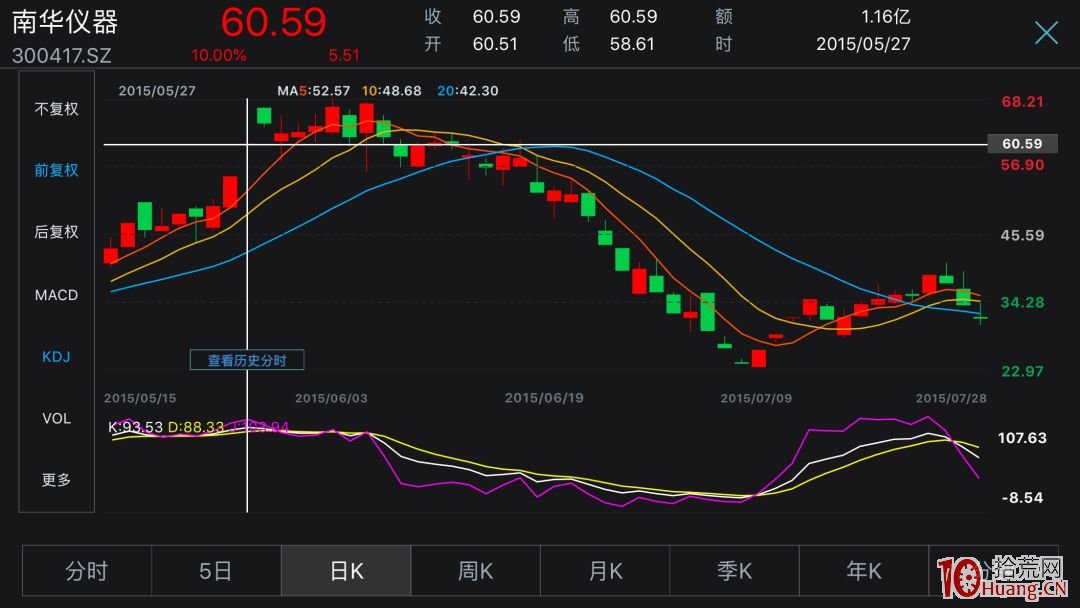
Task: Open the 年K yearly chart tab
Action: click(x=863, y=571)
